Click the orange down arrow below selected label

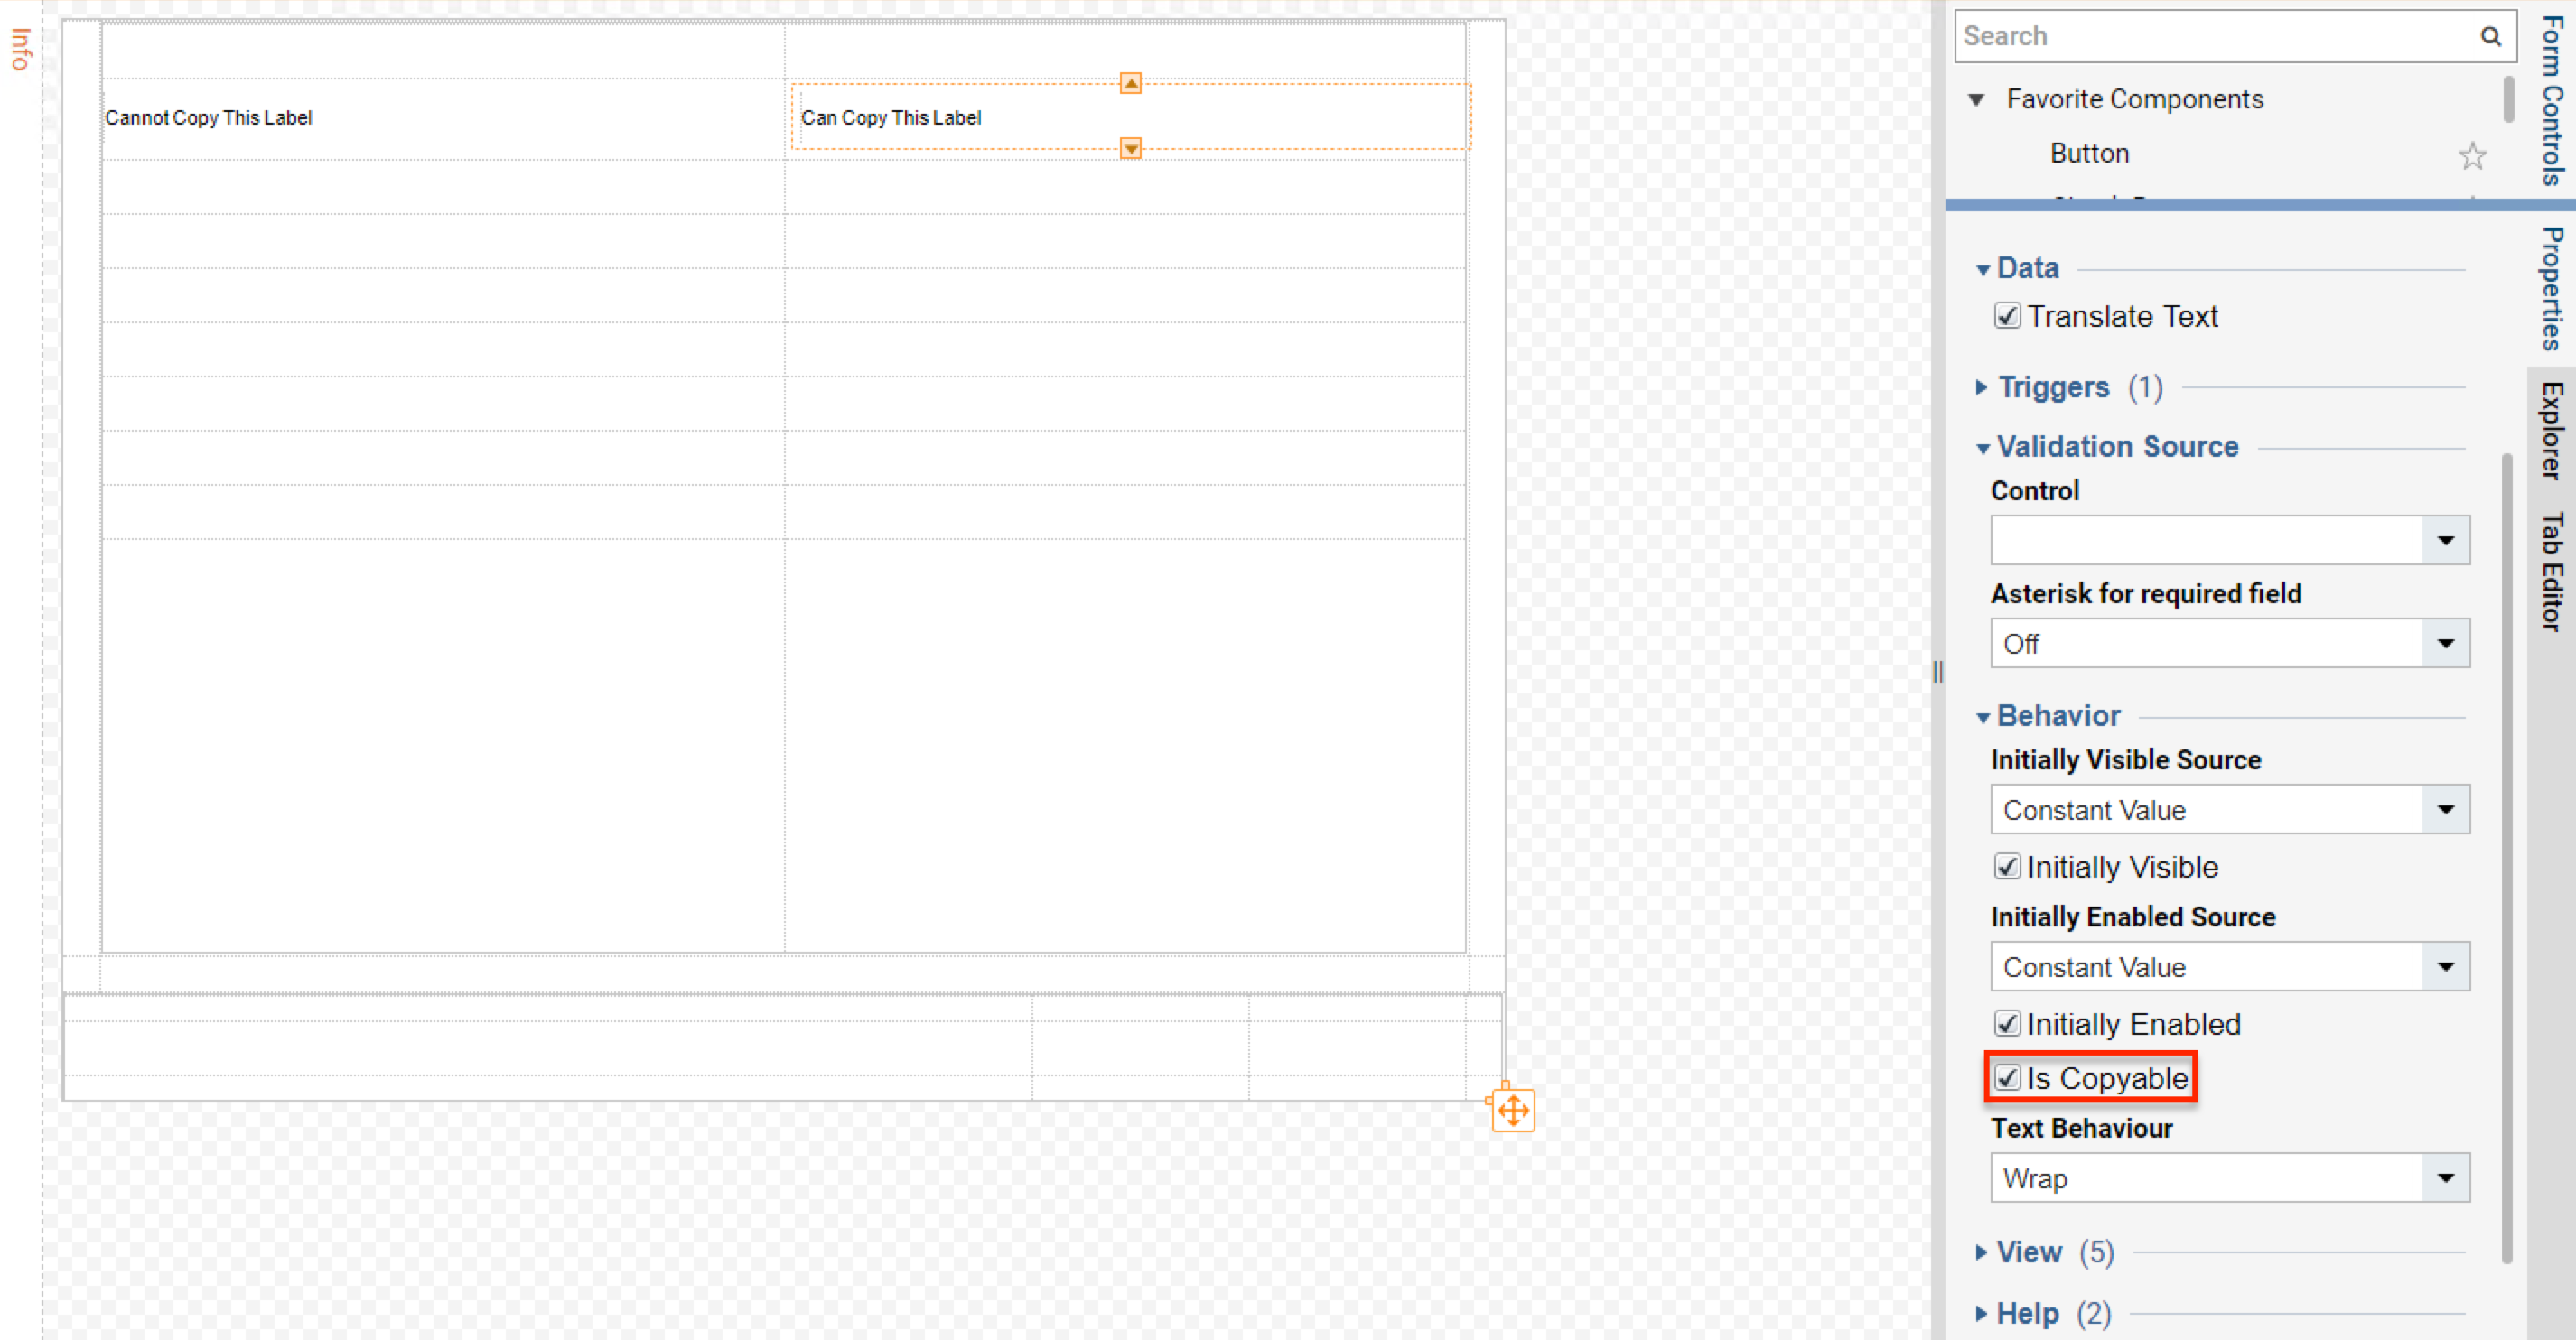(1130, 149)
